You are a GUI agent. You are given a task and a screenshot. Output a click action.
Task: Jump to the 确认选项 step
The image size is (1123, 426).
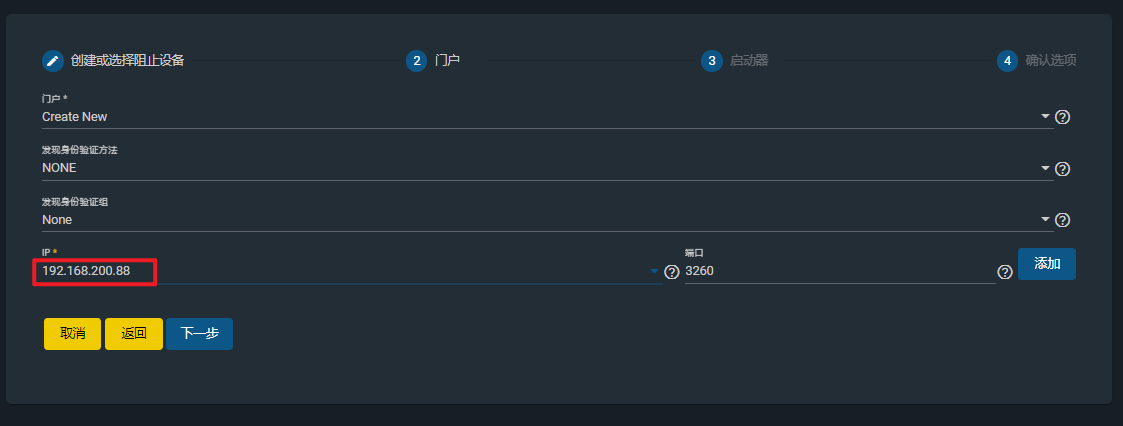(x=1050, y=60)
